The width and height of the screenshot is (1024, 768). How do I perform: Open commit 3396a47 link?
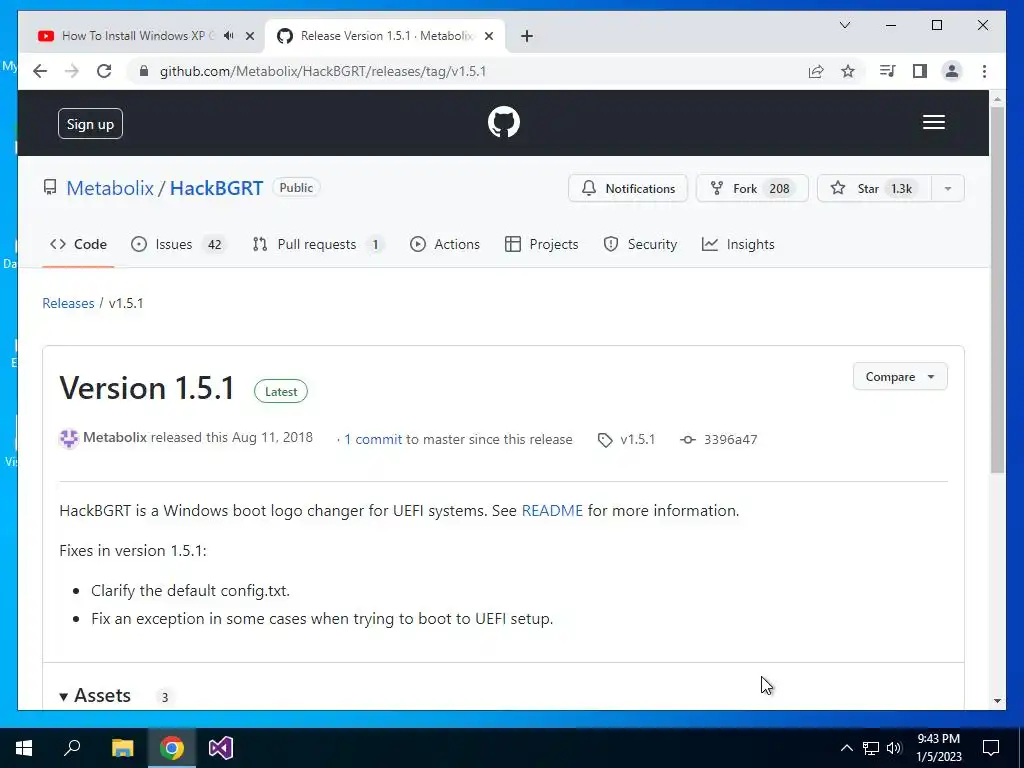719,440
